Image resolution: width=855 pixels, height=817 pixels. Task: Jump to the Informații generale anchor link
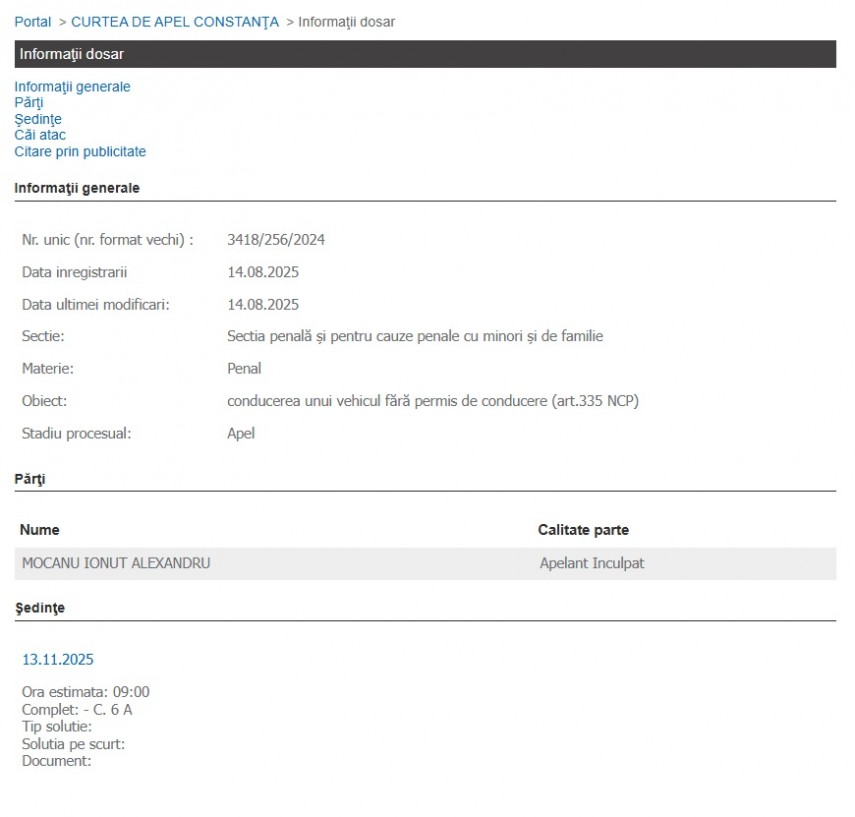[x=72, y=87]
